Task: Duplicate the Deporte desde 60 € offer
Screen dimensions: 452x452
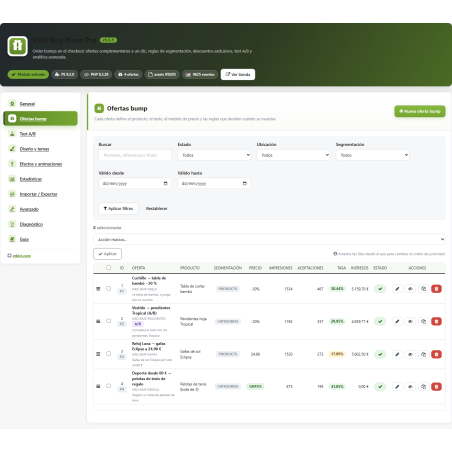Action: pos(423,386)
